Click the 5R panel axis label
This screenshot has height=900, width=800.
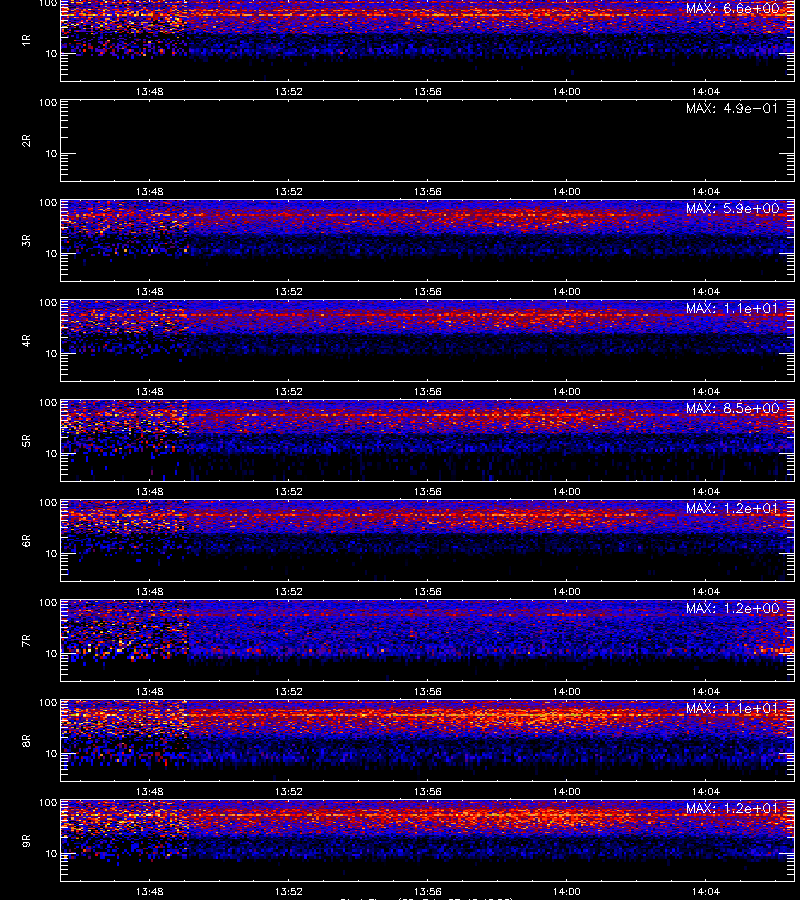tap(26, 440)
